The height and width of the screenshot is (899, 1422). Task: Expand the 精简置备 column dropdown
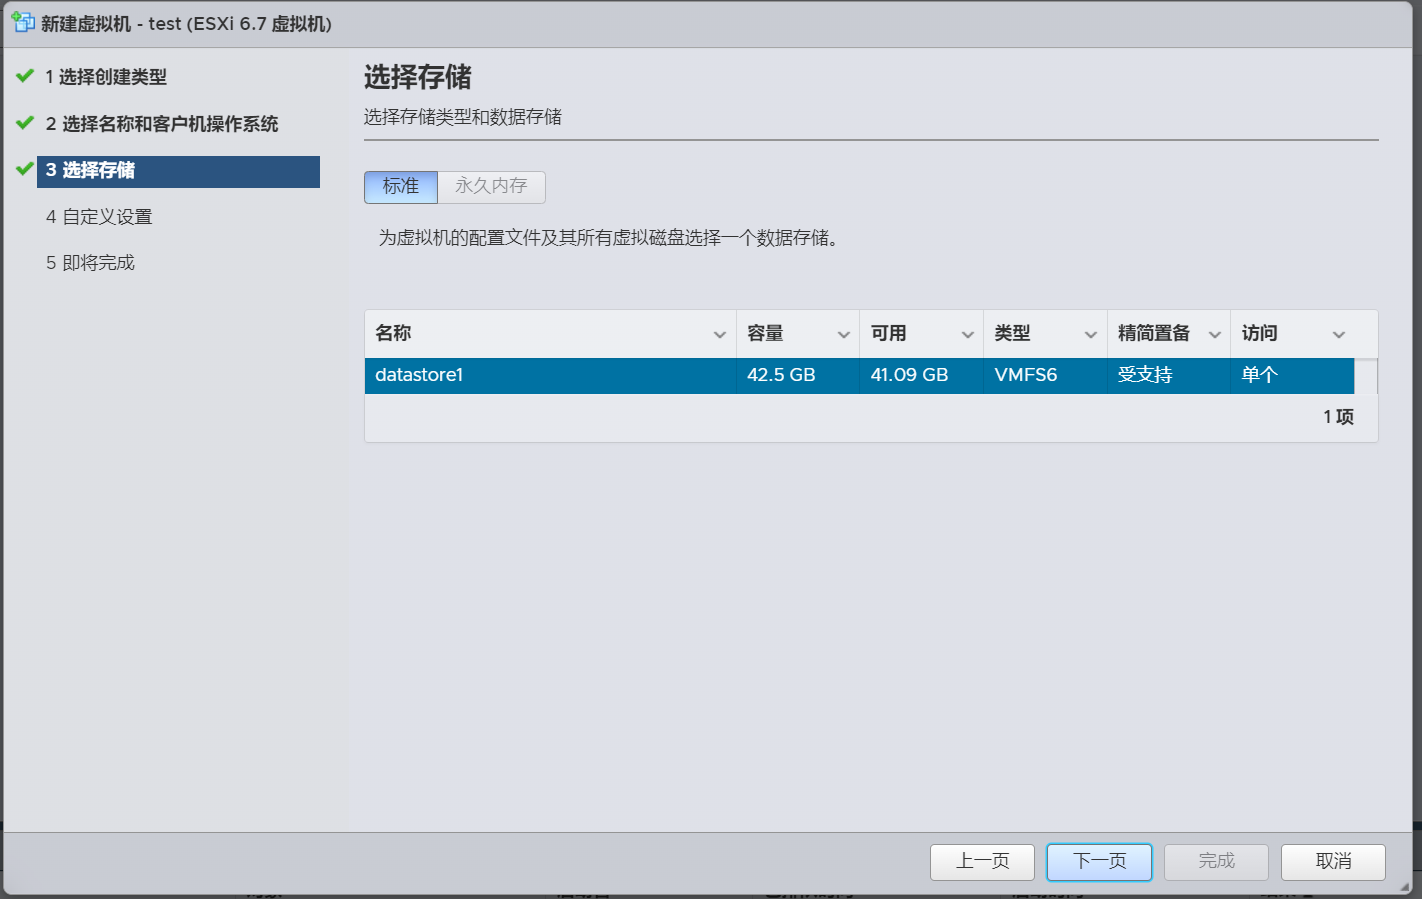point(1214,335)
